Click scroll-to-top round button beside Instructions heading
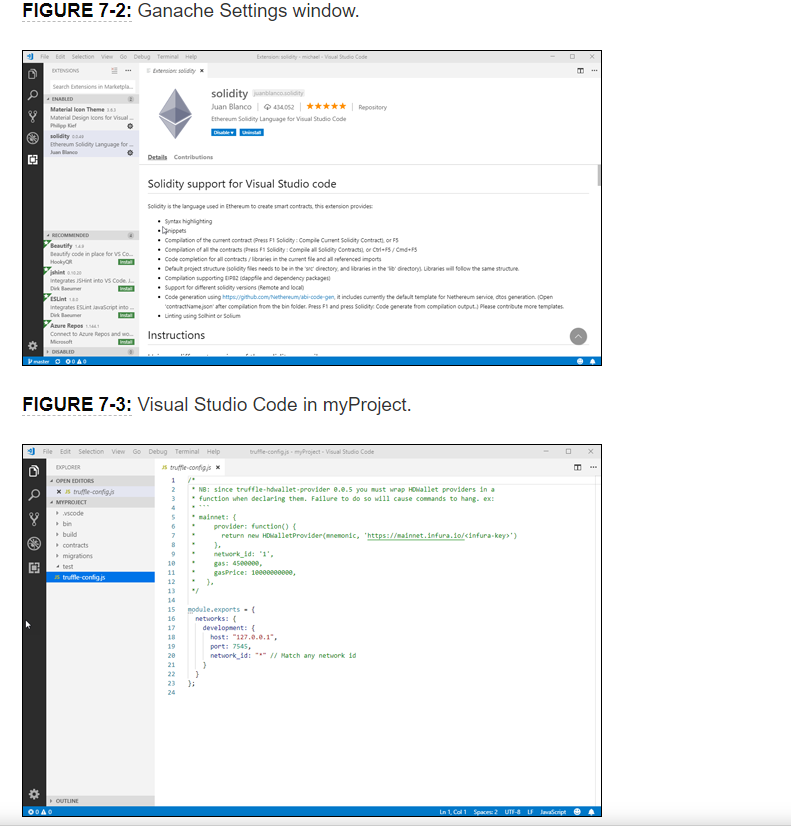Viewport: 791px width, 830px height. 578,336
